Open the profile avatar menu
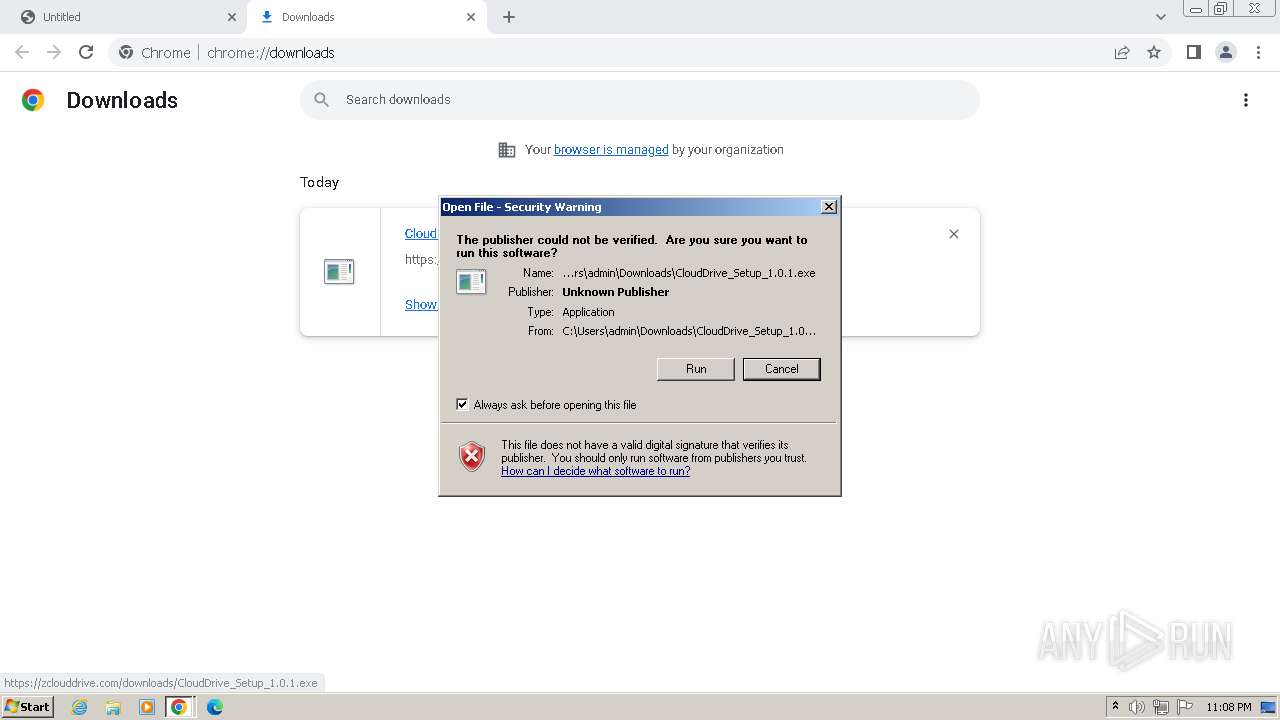Viewport: 1280px width, 720px height. coord(1225,53)
